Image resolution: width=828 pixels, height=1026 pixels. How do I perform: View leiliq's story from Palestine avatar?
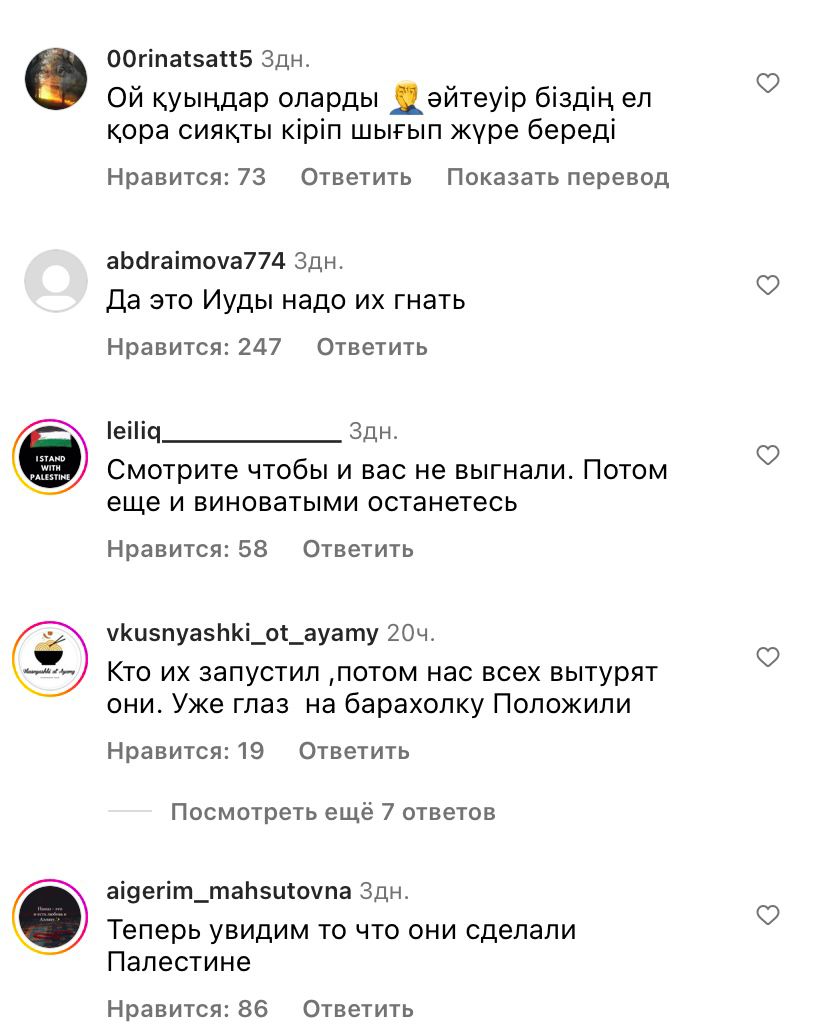50,456
